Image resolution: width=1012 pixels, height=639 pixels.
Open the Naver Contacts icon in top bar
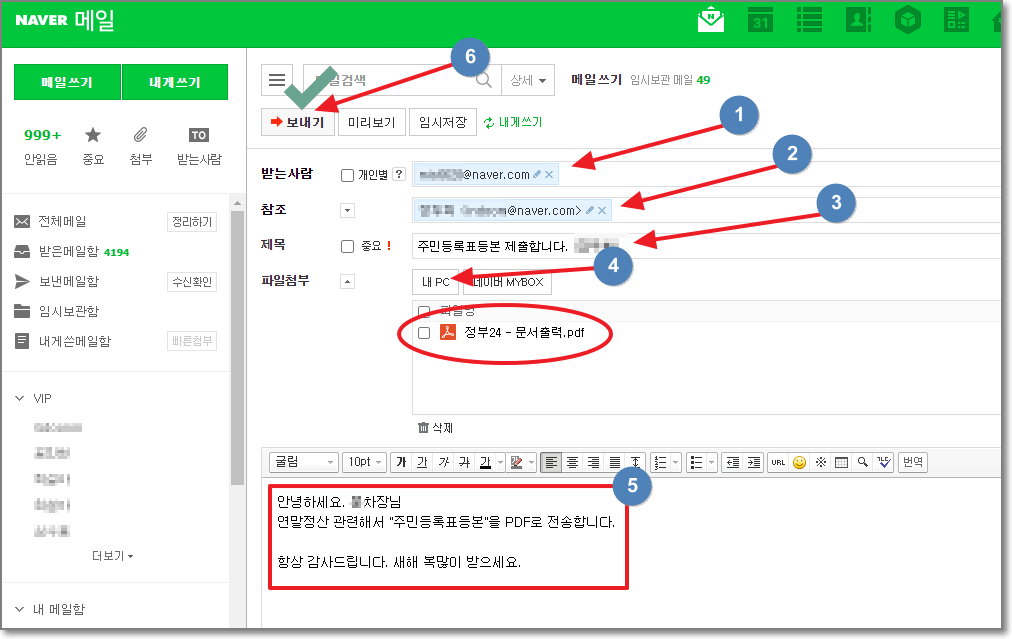coord(858,19)
